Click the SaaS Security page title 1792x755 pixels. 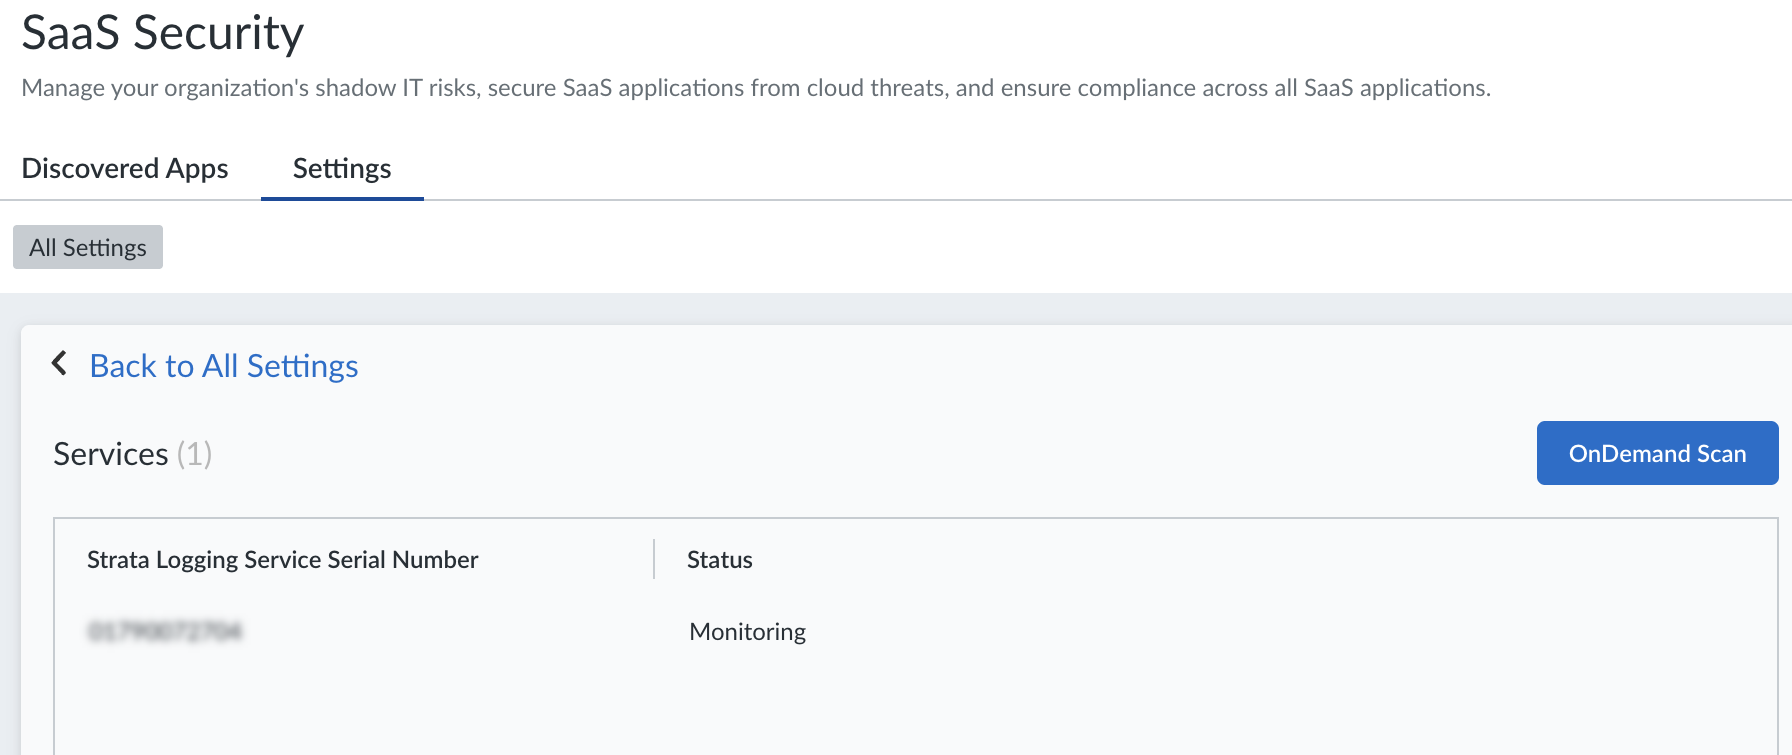click(x=163, y=33)
